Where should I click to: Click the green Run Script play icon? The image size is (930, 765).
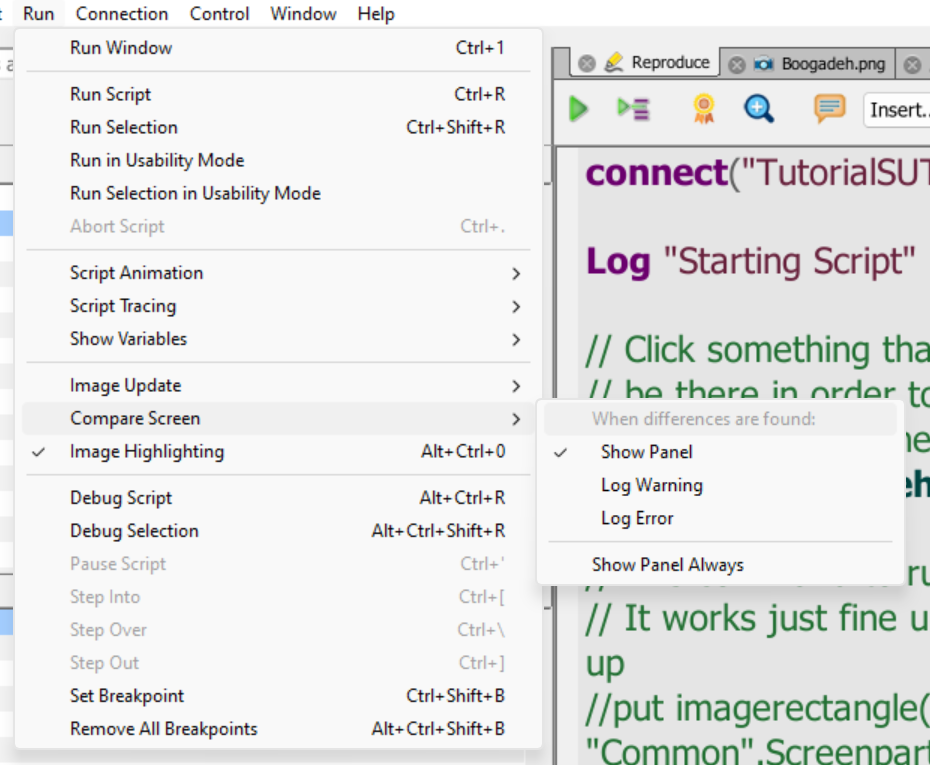(x=578, y=109)
